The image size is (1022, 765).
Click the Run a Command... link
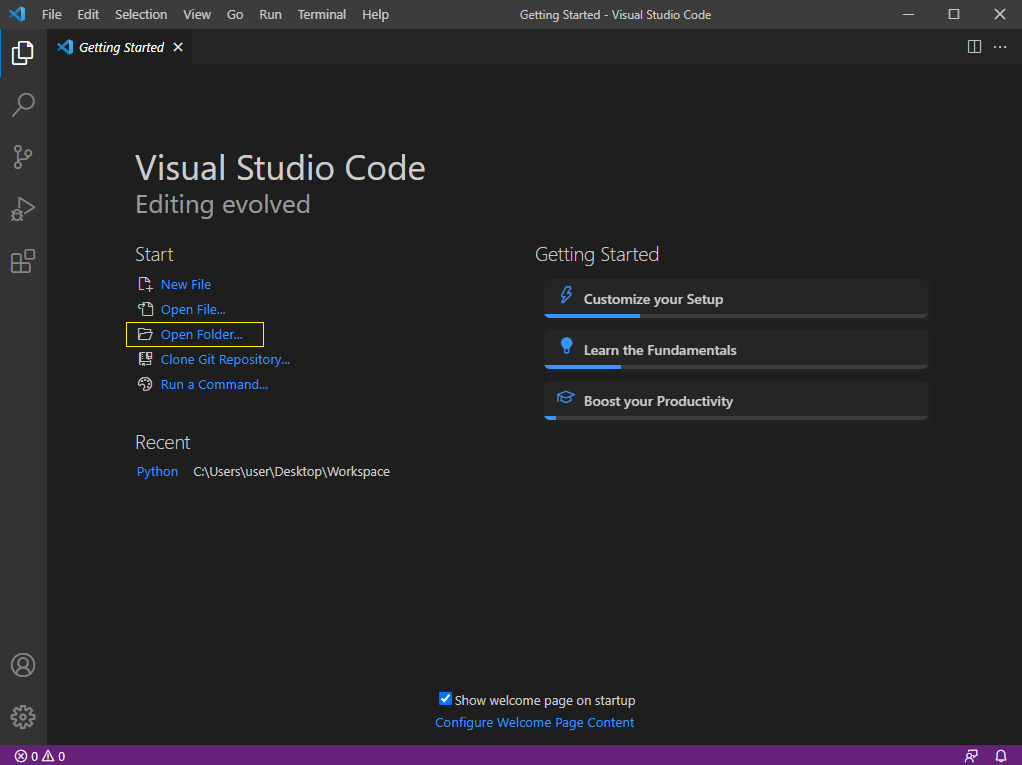click(x=214, y=384)
